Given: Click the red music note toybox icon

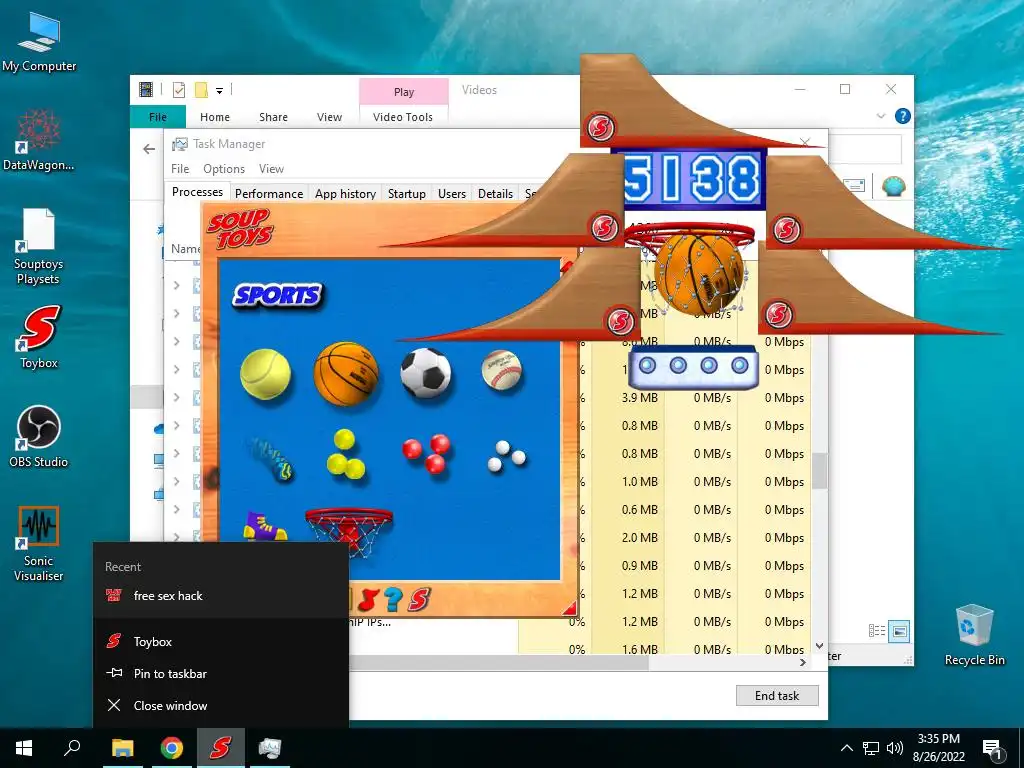Looking at the screenshot, I should [x=368, y=599].
